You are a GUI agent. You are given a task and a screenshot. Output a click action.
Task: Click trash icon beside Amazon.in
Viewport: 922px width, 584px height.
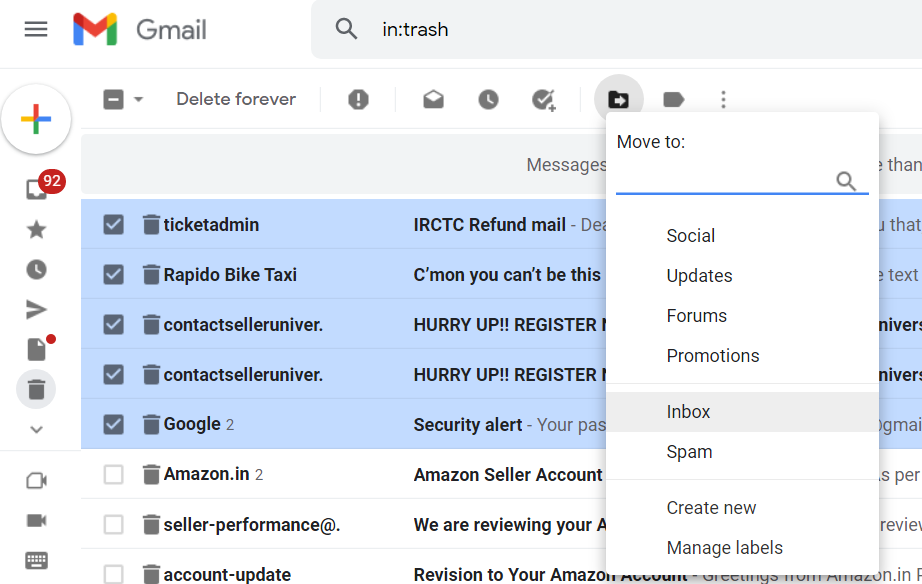151,474
